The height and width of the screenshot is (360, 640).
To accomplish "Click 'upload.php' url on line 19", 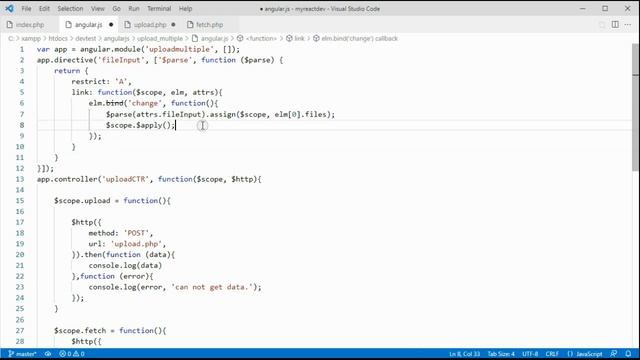I will (136, 244).
